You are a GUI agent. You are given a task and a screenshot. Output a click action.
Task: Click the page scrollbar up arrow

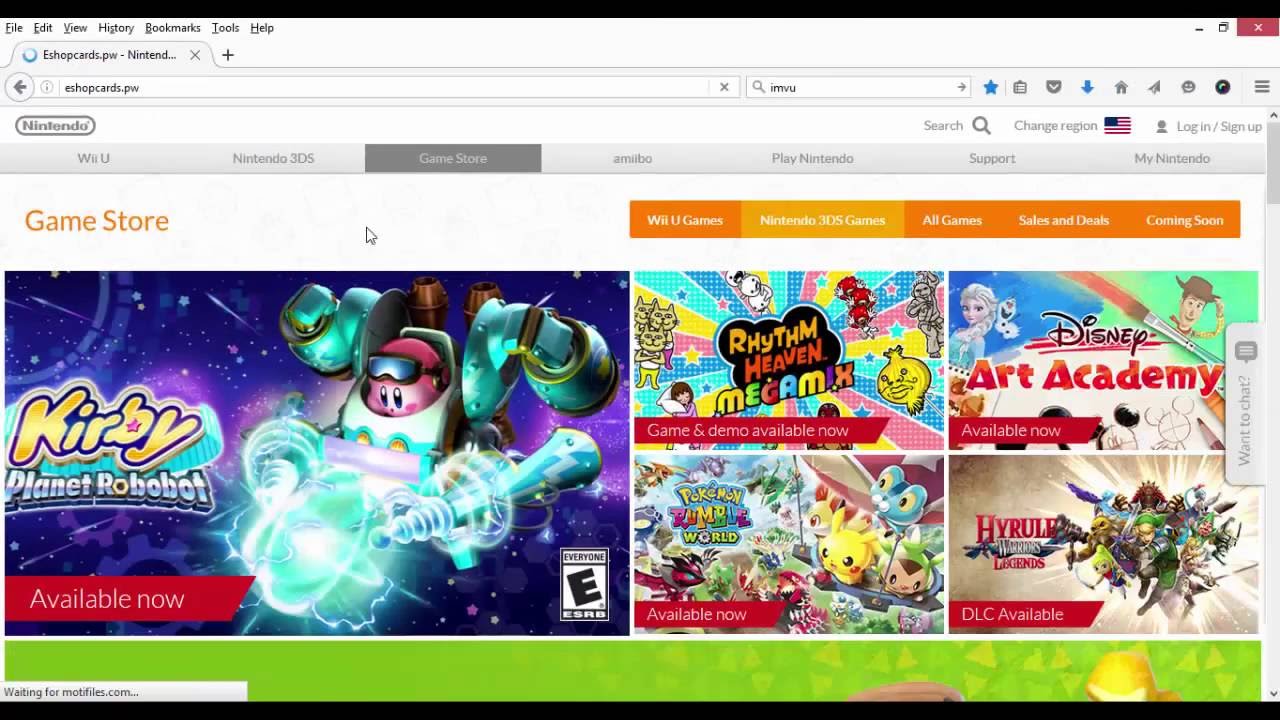(1273, 116)
